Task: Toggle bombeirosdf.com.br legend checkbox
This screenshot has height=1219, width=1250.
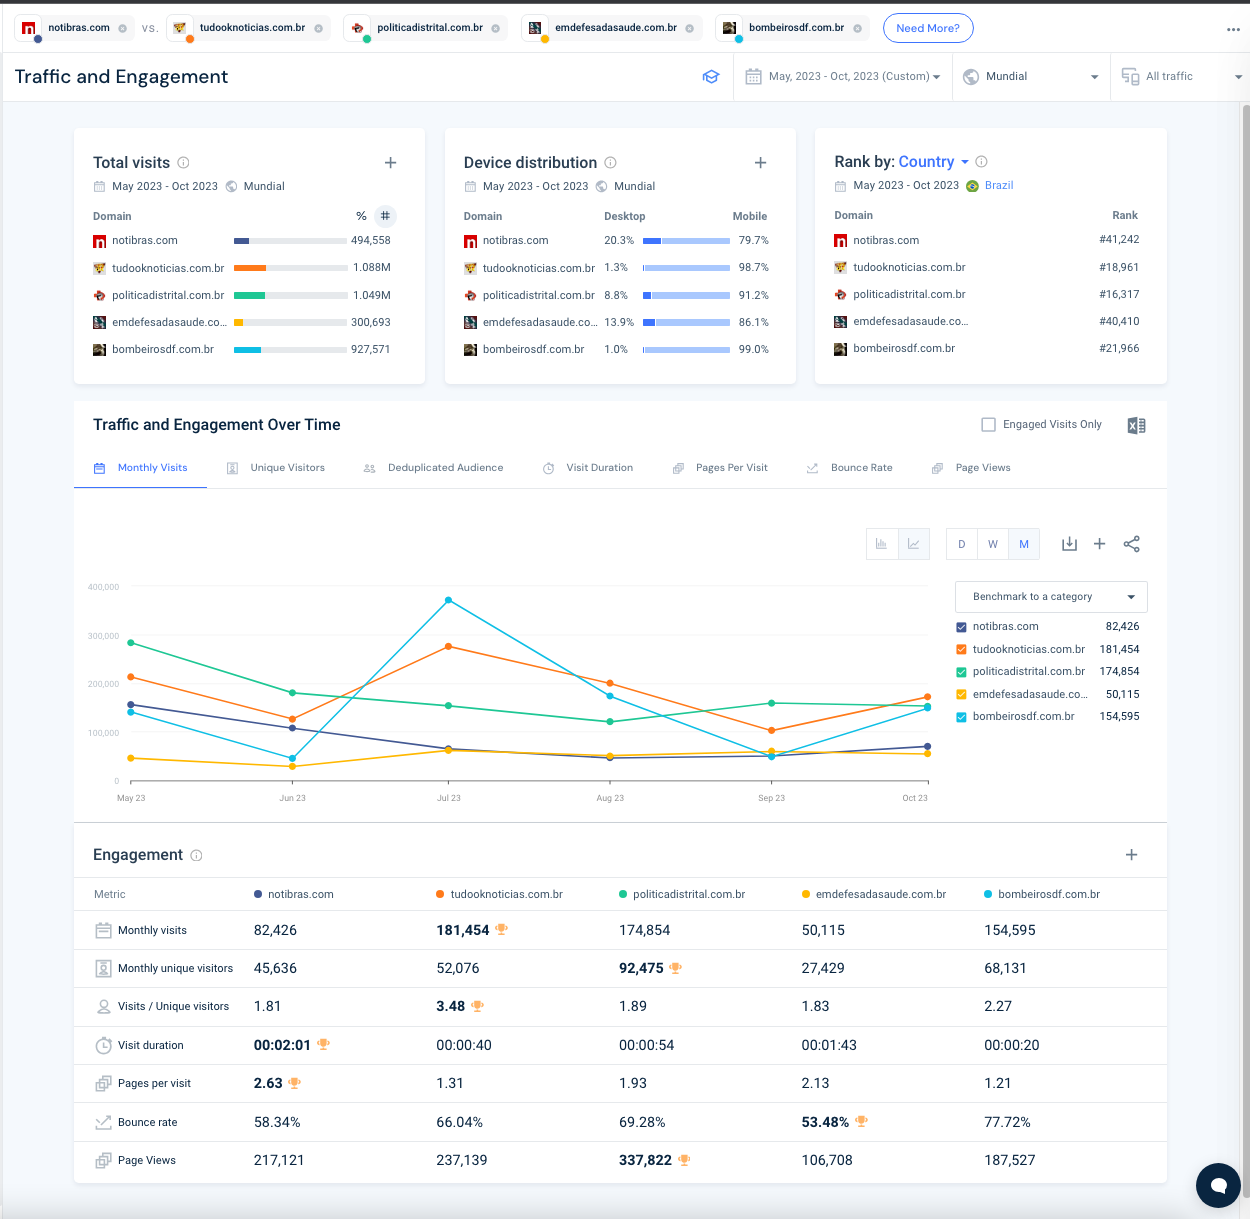Action: point(961,717)
